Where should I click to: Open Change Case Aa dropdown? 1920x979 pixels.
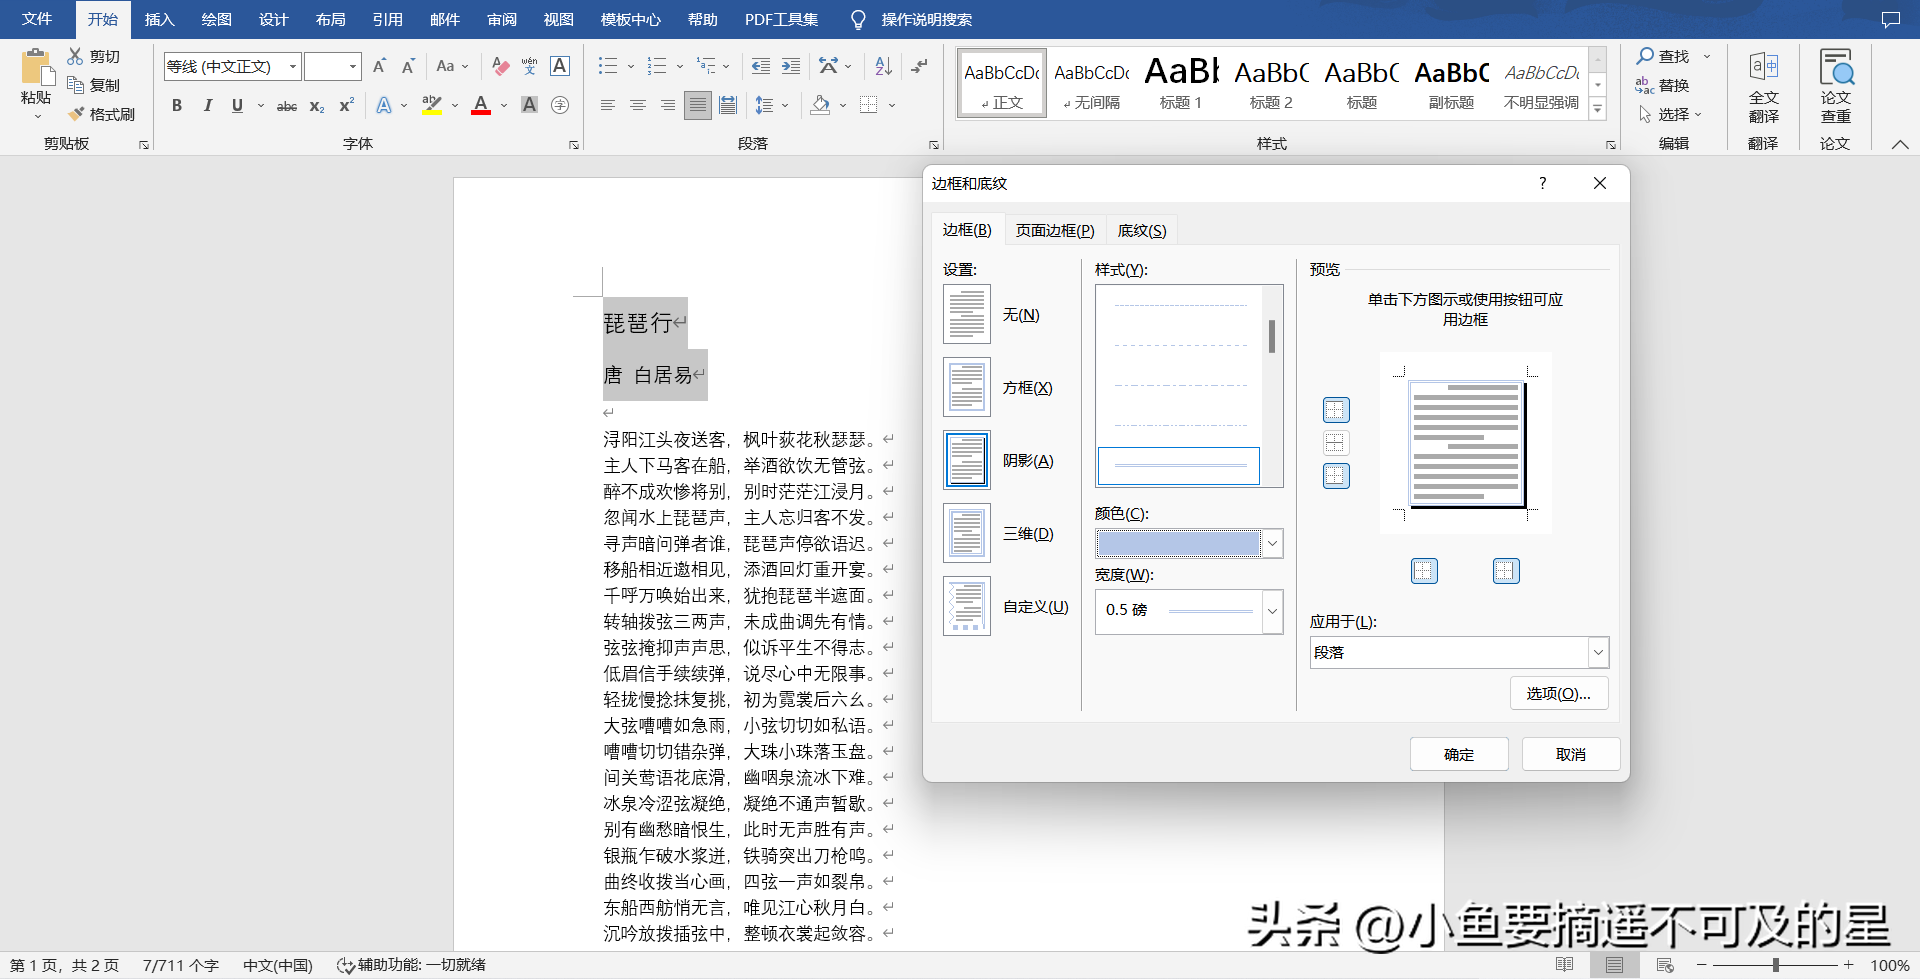(x=452, y=66)
